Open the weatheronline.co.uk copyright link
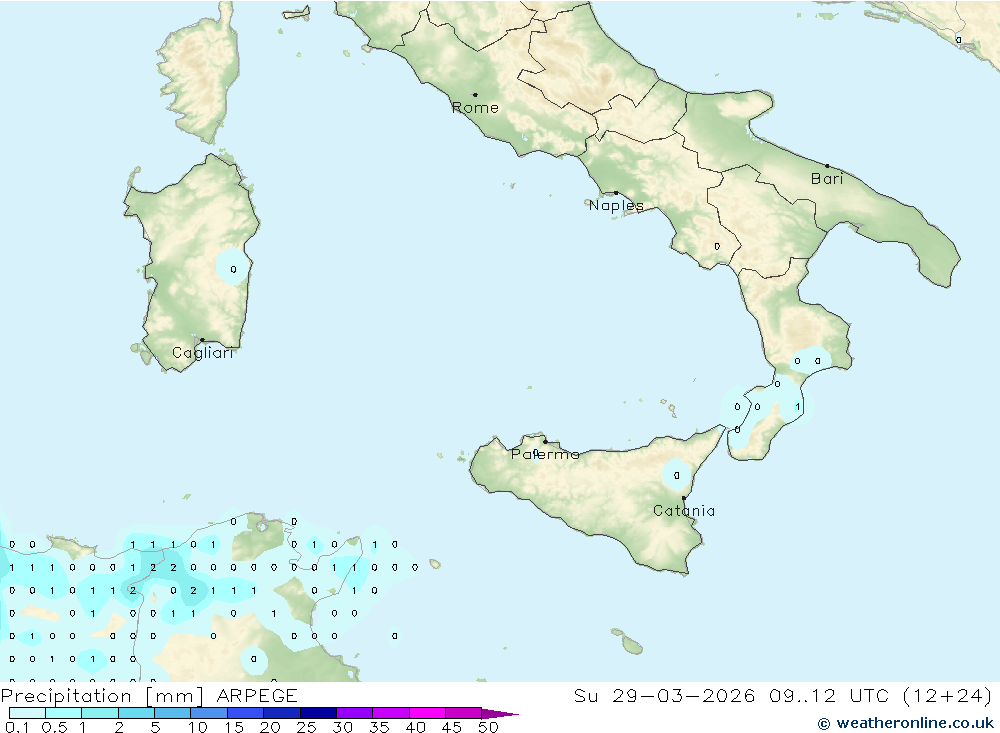Screen dimensions: 1000x733 tap(906, 723)
